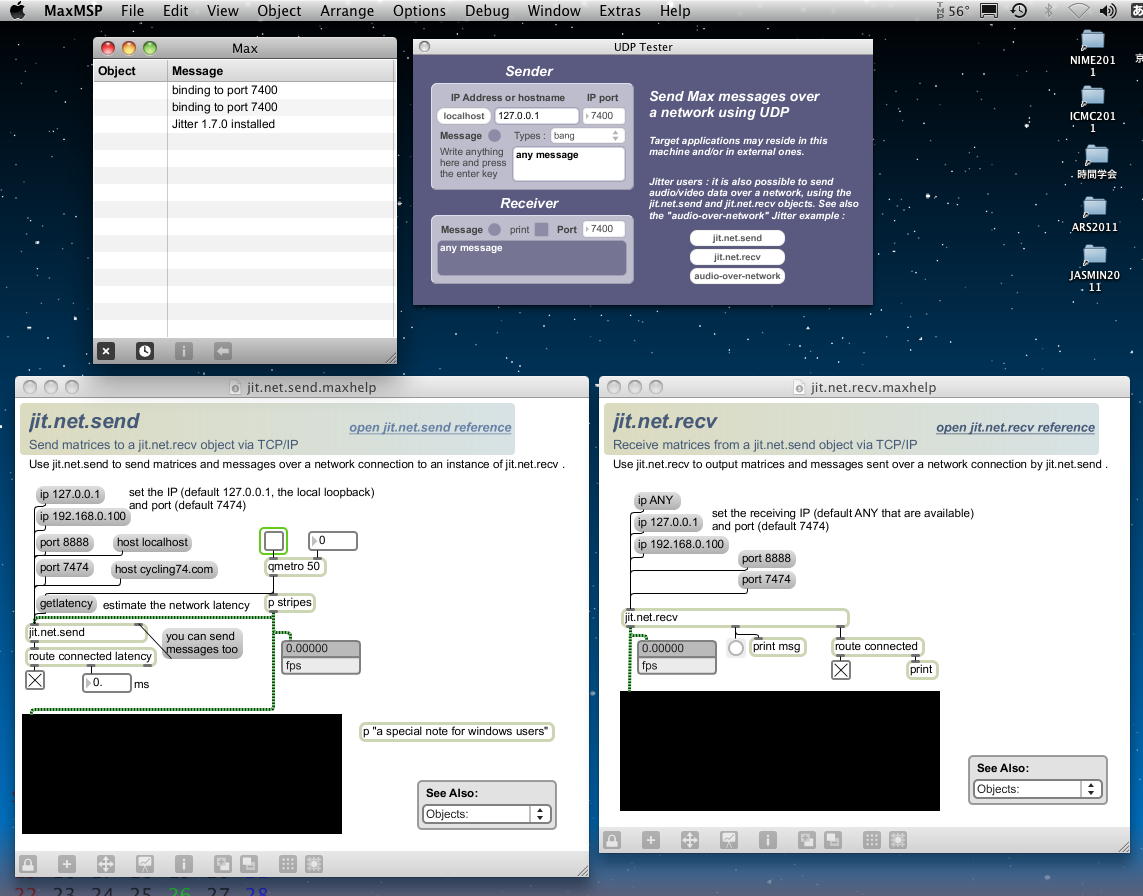Click info icon in Max window toolbar
This screenshot has width=1143, height=896.
[184, 351]
